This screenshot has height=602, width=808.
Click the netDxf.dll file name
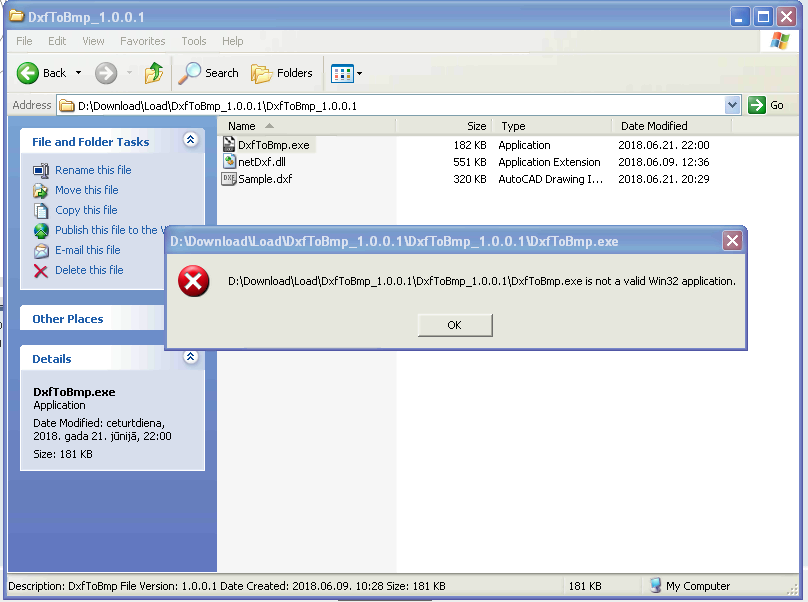click(x=262, y=162)
